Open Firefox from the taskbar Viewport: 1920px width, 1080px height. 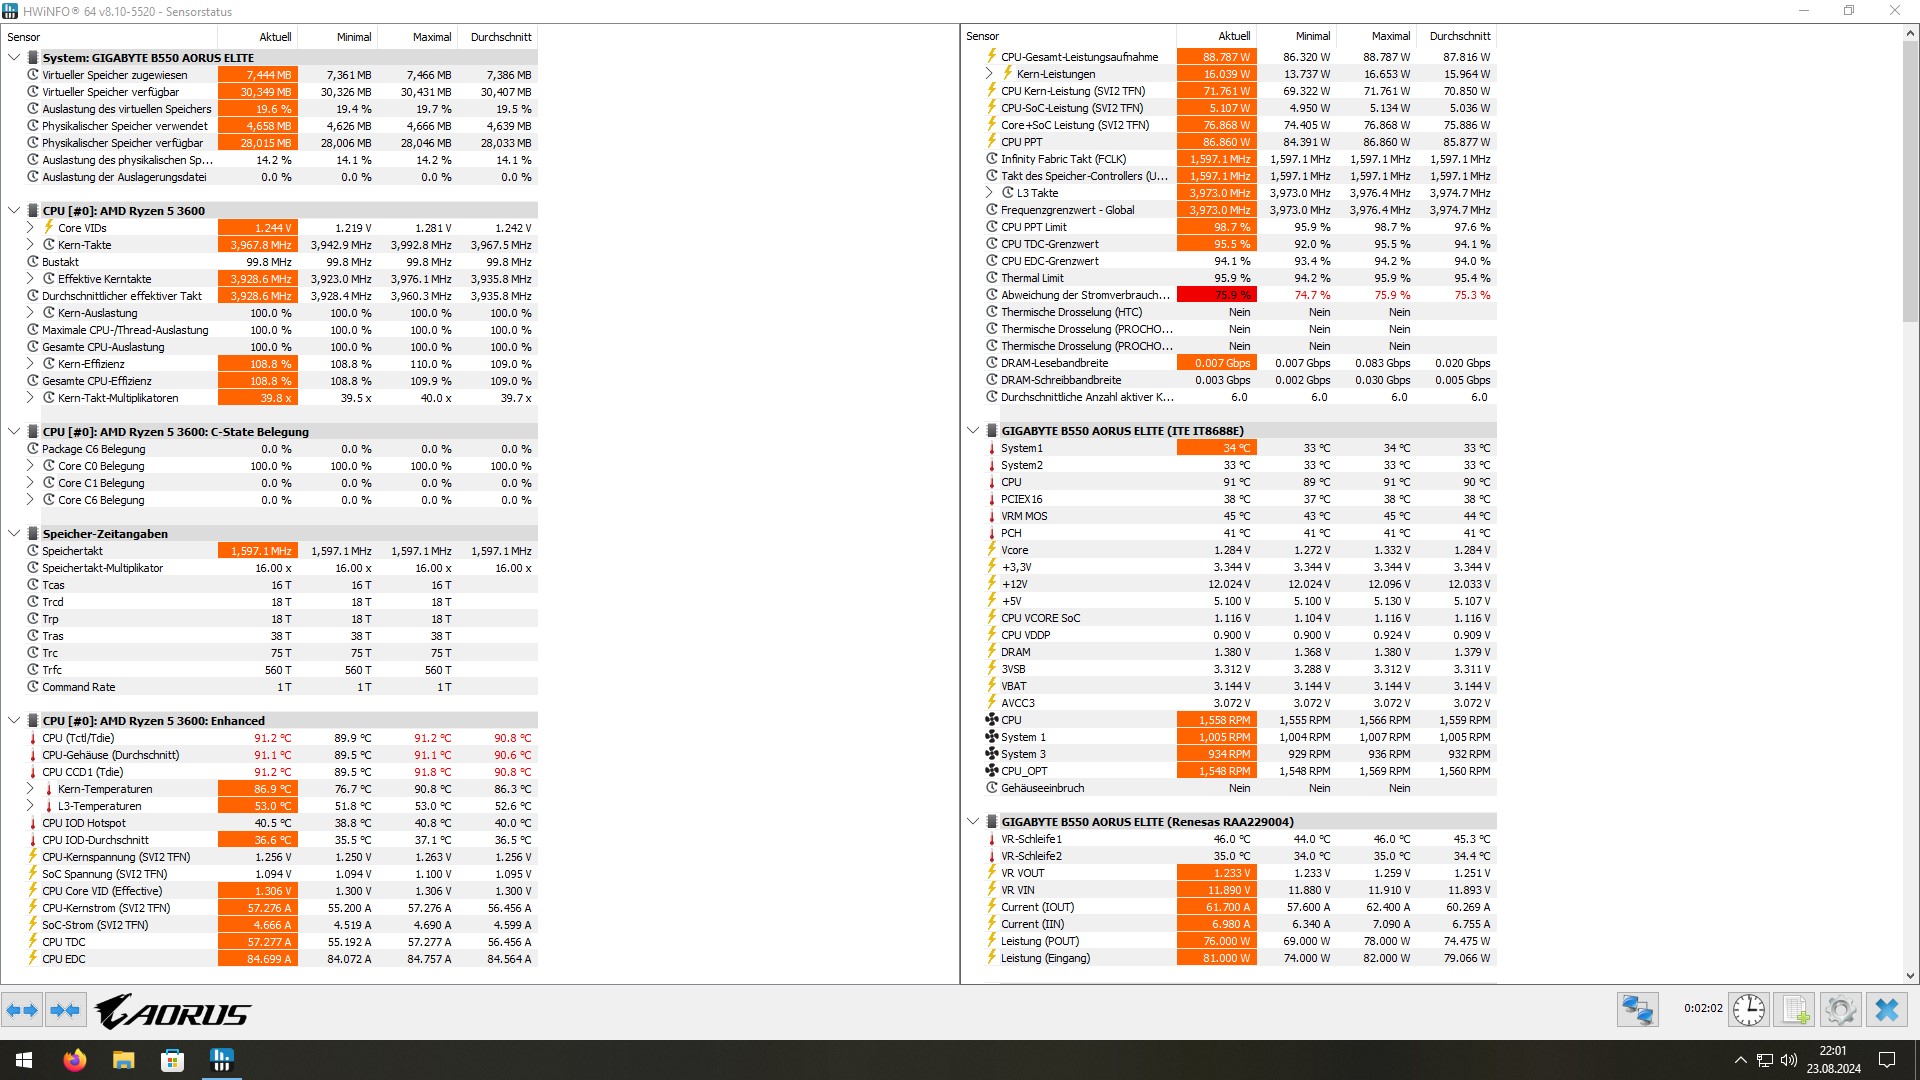point(75,1060)
